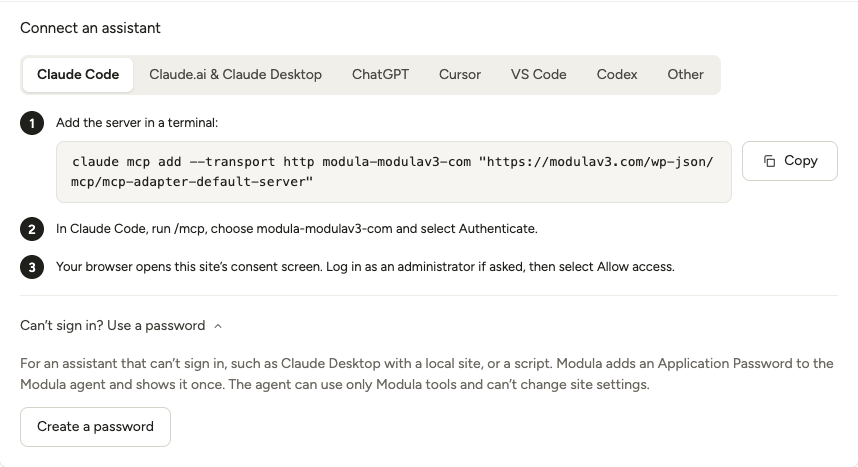This screenshot has width=858, height=467.
Task: Click the Application Password description paragraph
Action: [x=427, y=374]
